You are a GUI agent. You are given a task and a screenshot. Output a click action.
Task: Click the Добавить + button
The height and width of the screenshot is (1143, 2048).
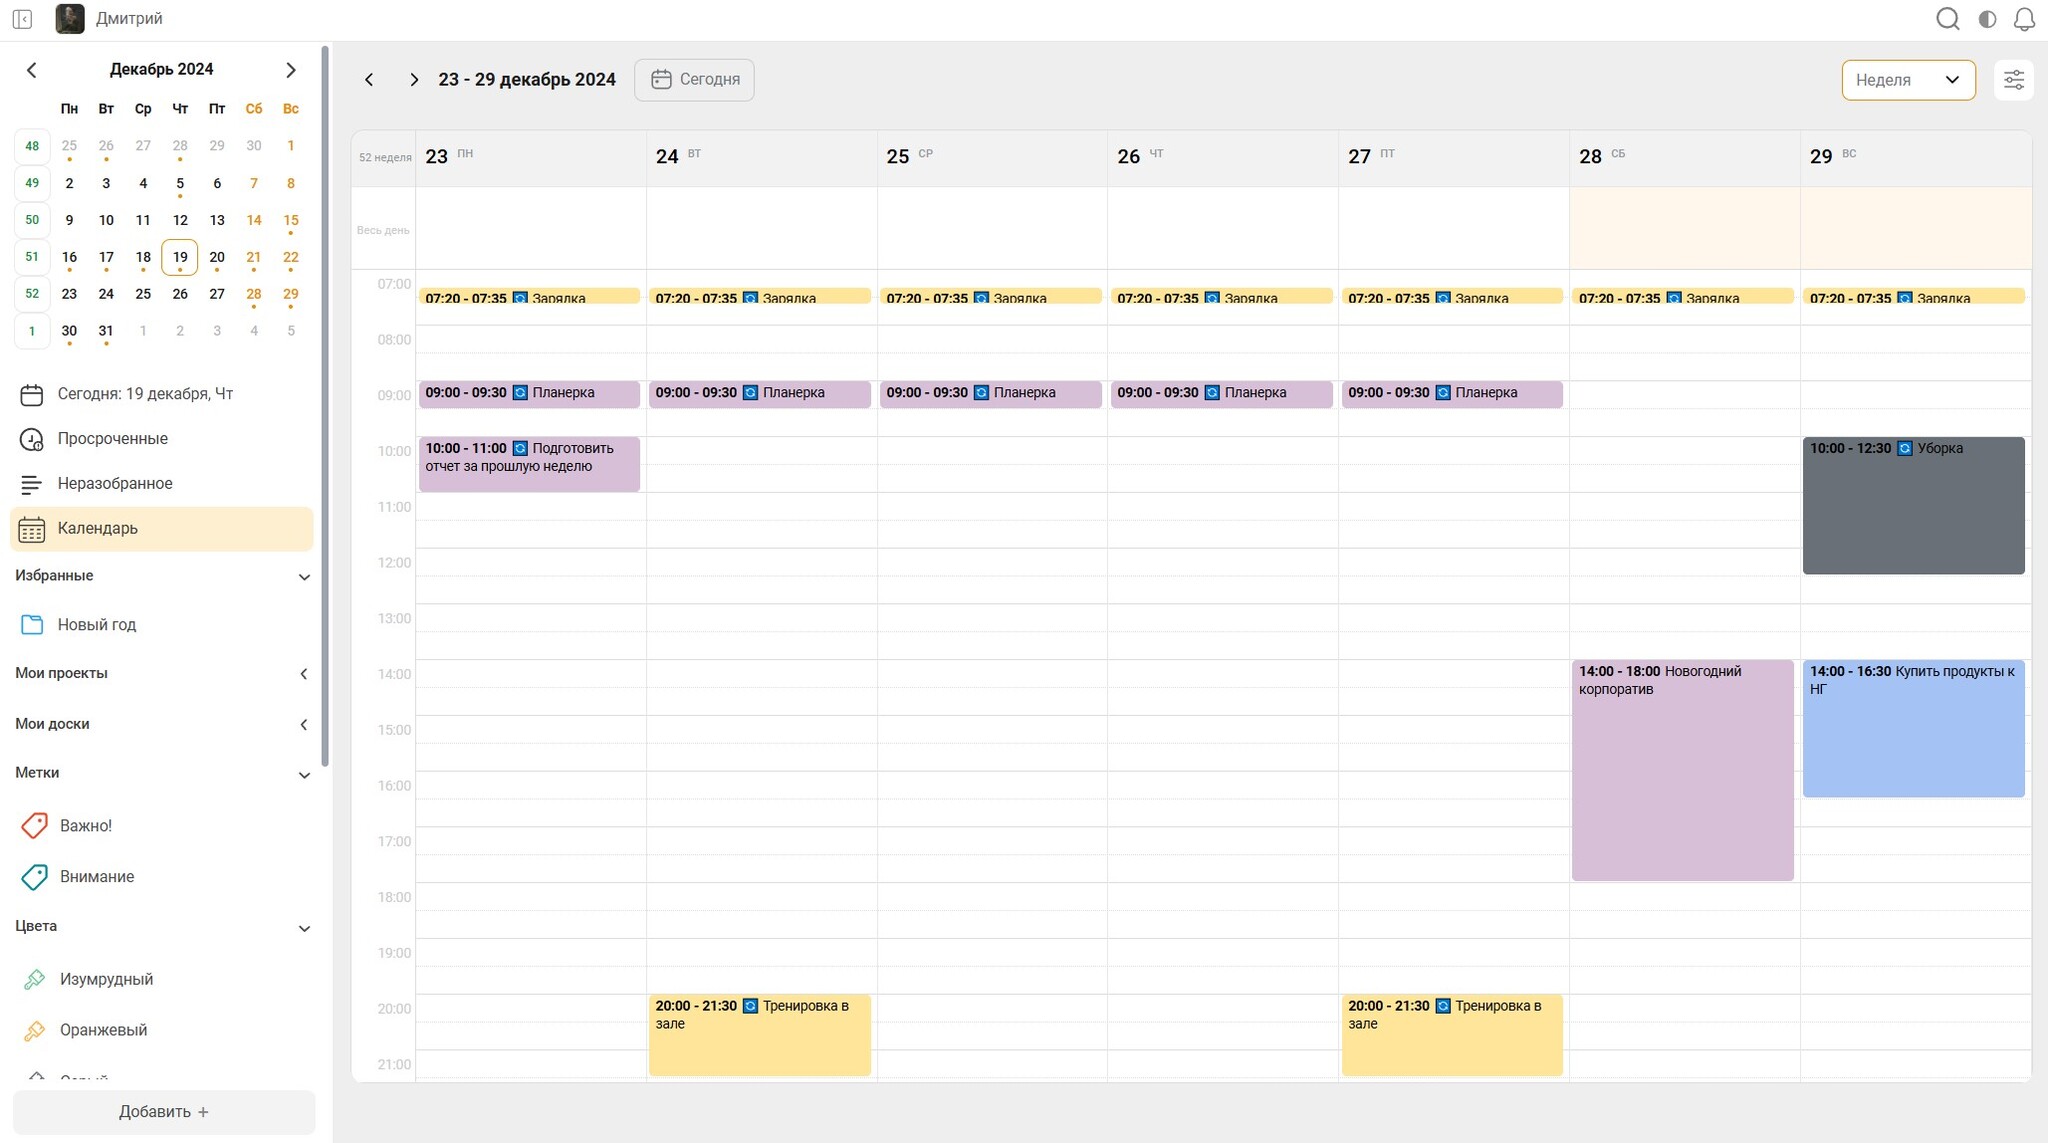pyautogui.click(x=164, y=1112)
